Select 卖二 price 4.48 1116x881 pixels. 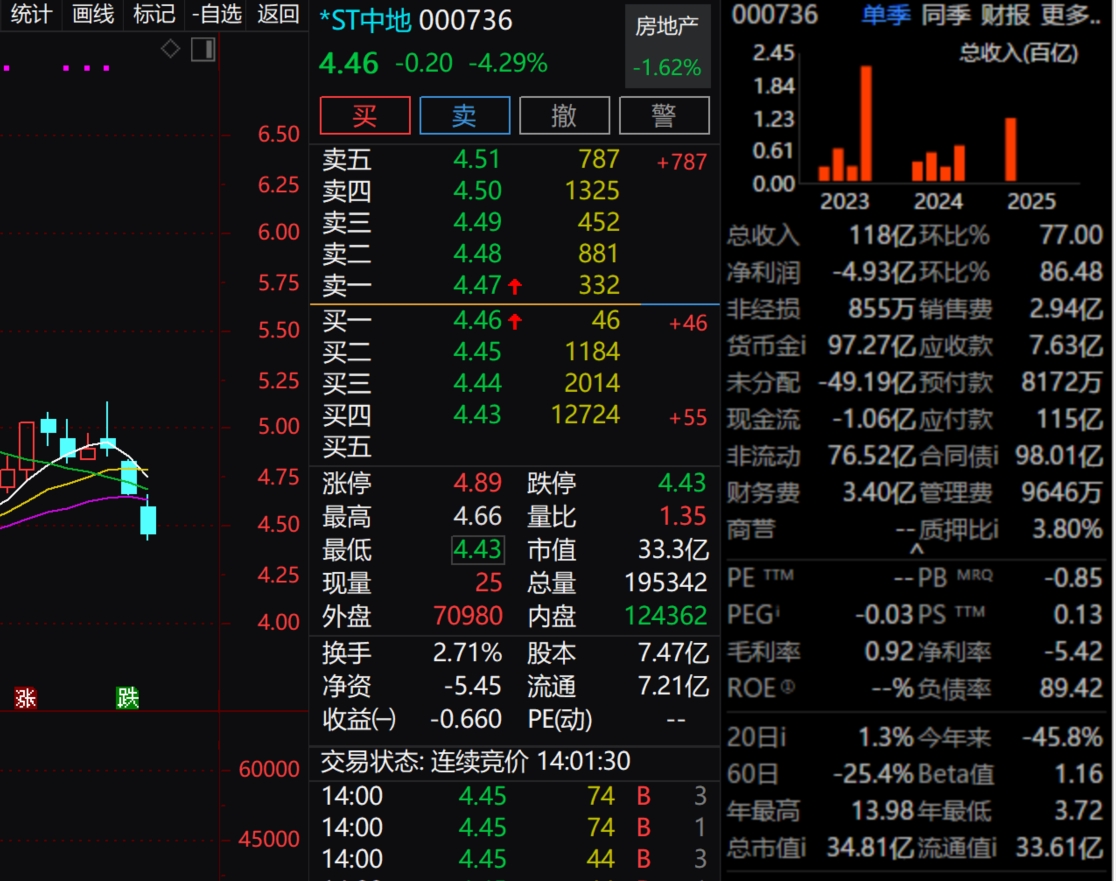click(478, 253)
